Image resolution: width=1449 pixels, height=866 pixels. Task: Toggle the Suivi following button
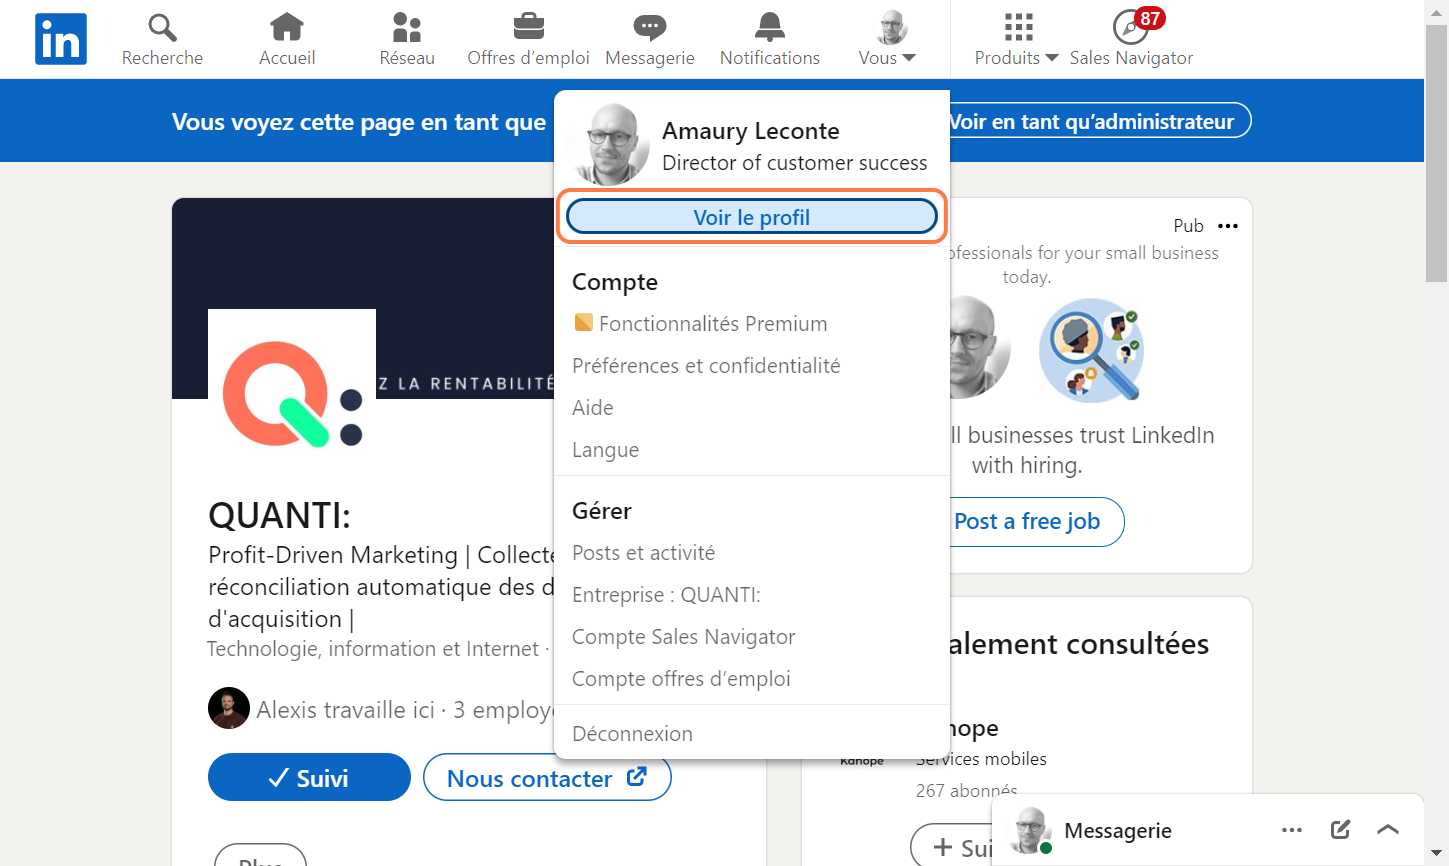point(309,777)
